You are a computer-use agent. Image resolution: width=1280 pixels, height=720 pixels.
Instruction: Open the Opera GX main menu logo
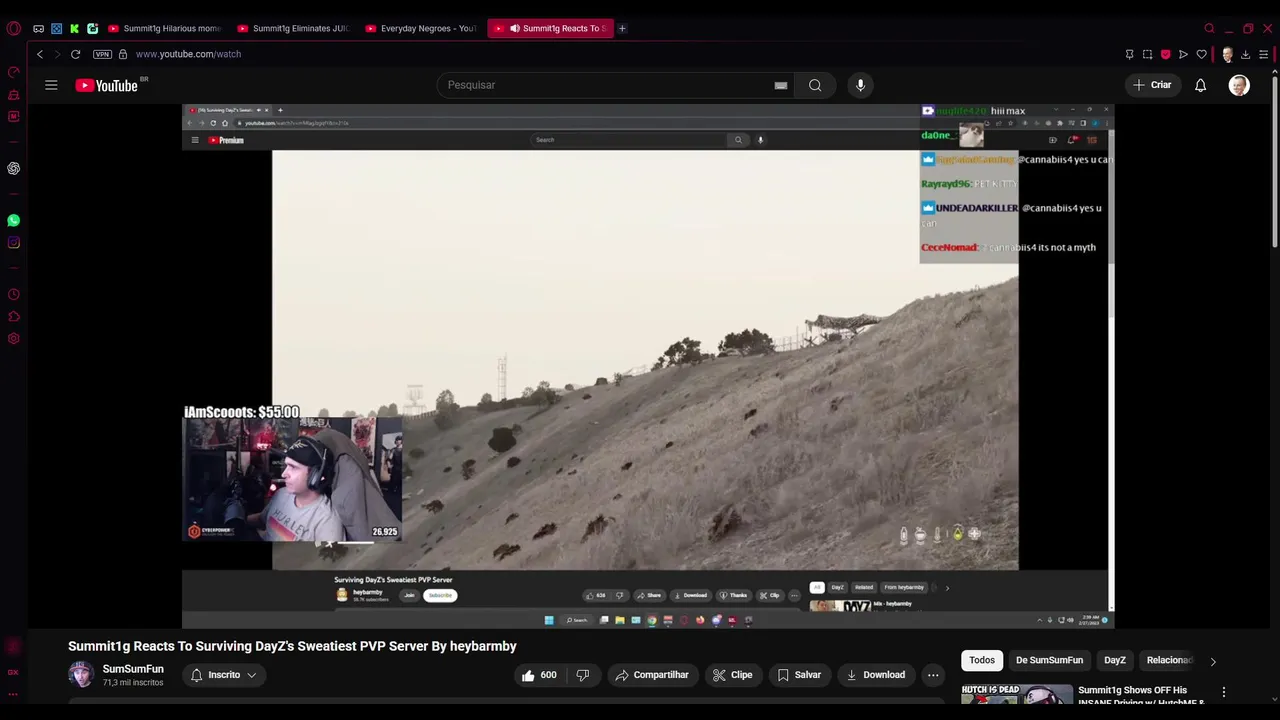click(13, 28)
